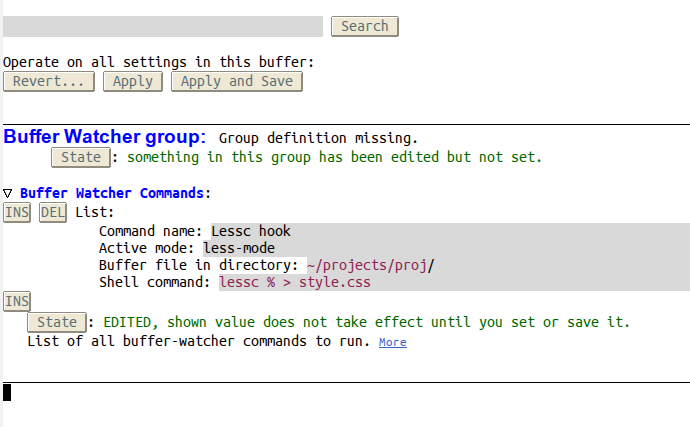Edit the Buffer file in directory field

pyautogui.click(x=498, y=265)
